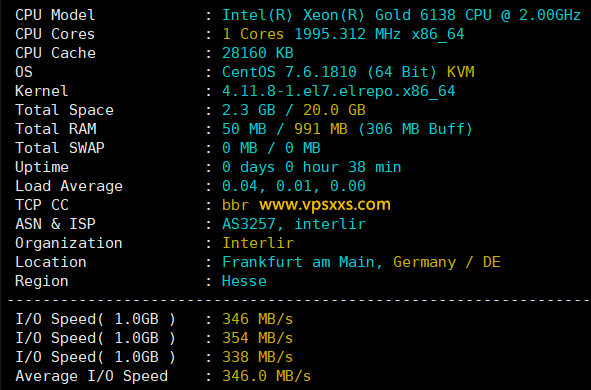Click the CPU Model value text

(401, 15)
